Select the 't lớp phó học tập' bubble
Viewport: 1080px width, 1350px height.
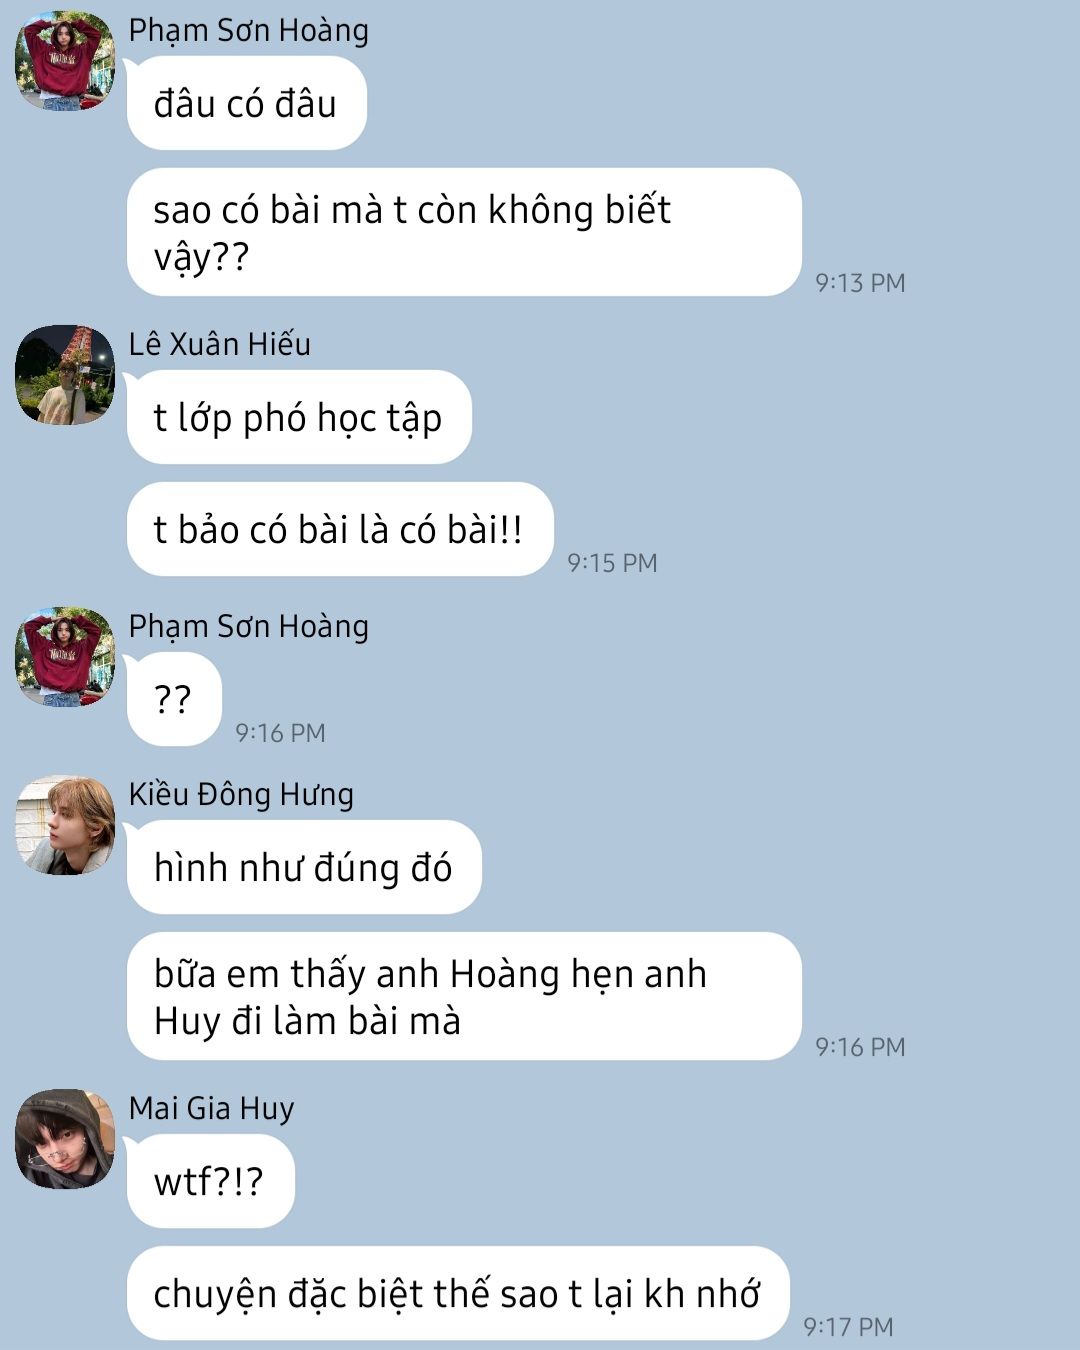[299, 417]
